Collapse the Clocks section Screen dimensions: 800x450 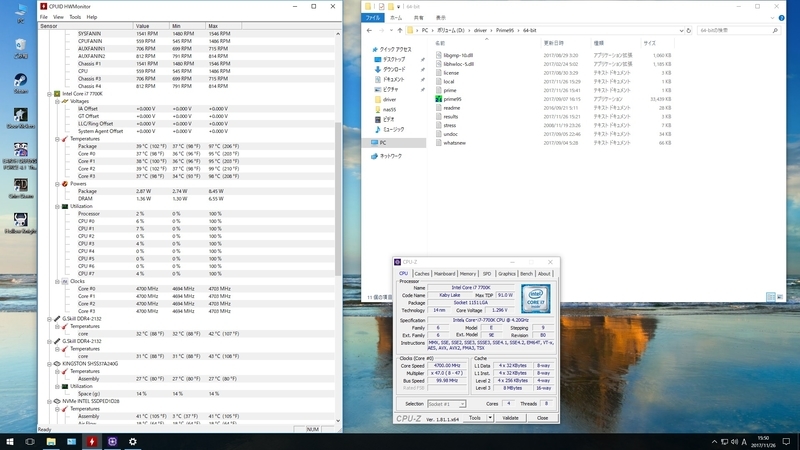tap(57, 281)
